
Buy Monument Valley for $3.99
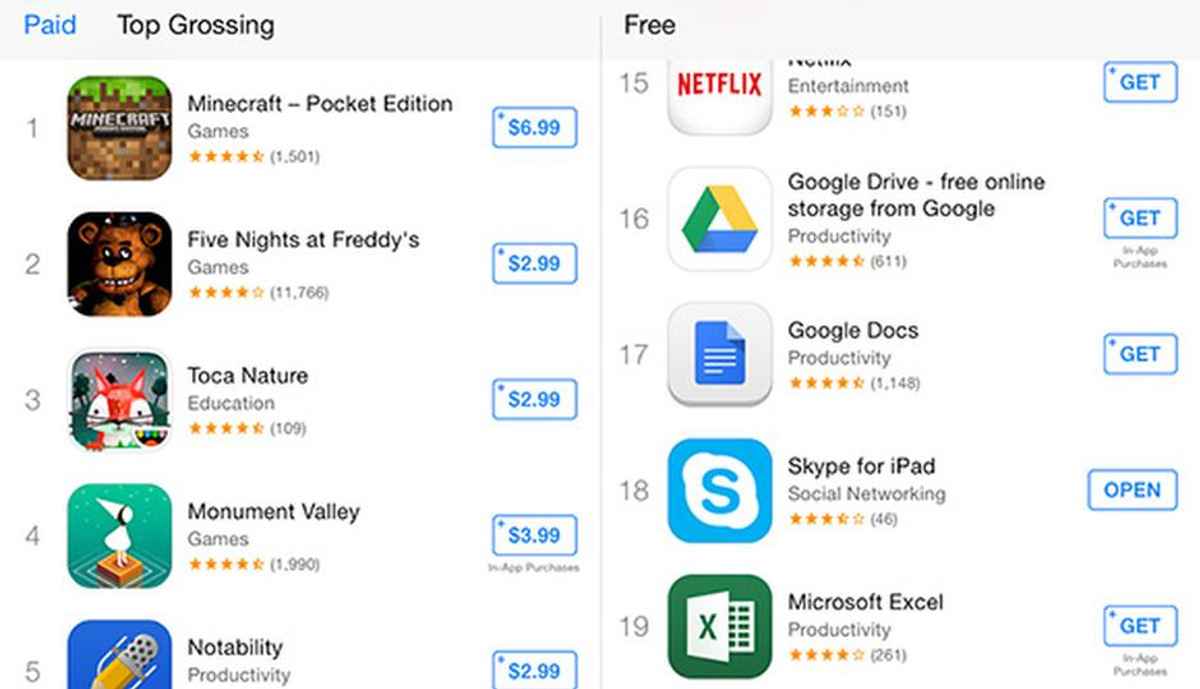pyautogui.click(x=534, y=535)
